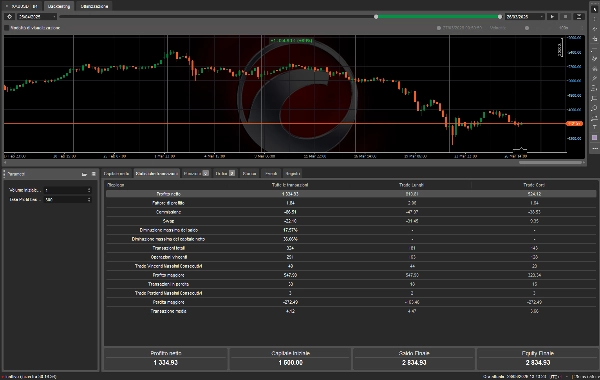Viewport: 600px width, 380px height.
Task: Open the Registro tab
Action: coord(293,173)
